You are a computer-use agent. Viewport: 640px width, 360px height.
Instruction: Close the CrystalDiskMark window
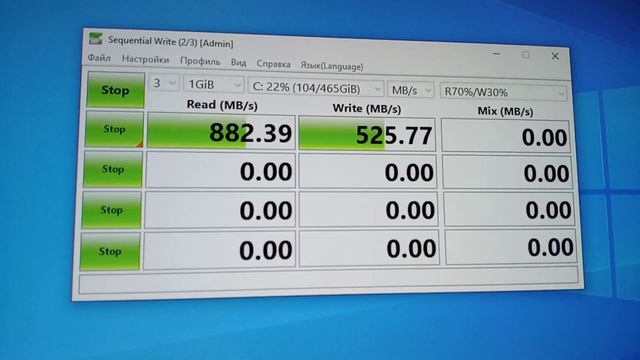pos(555,56)
